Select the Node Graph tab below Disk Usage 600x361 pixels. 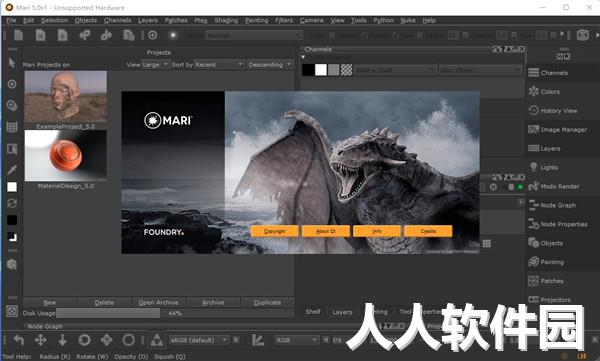point(45,326)
